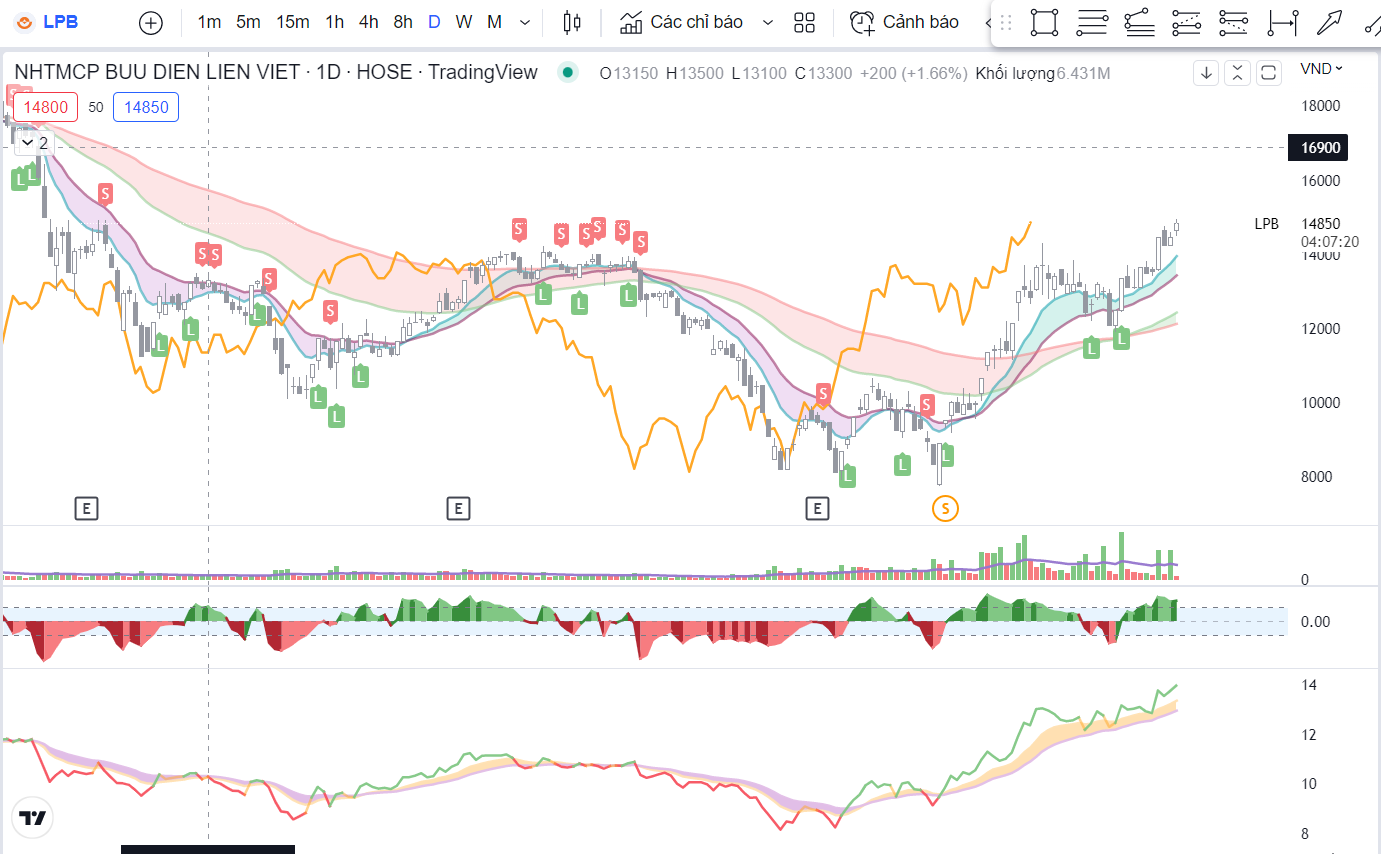Screen dimensions: 1381x854
Task: Expand the indicator legend showing 2
Action: coord(33,143)
